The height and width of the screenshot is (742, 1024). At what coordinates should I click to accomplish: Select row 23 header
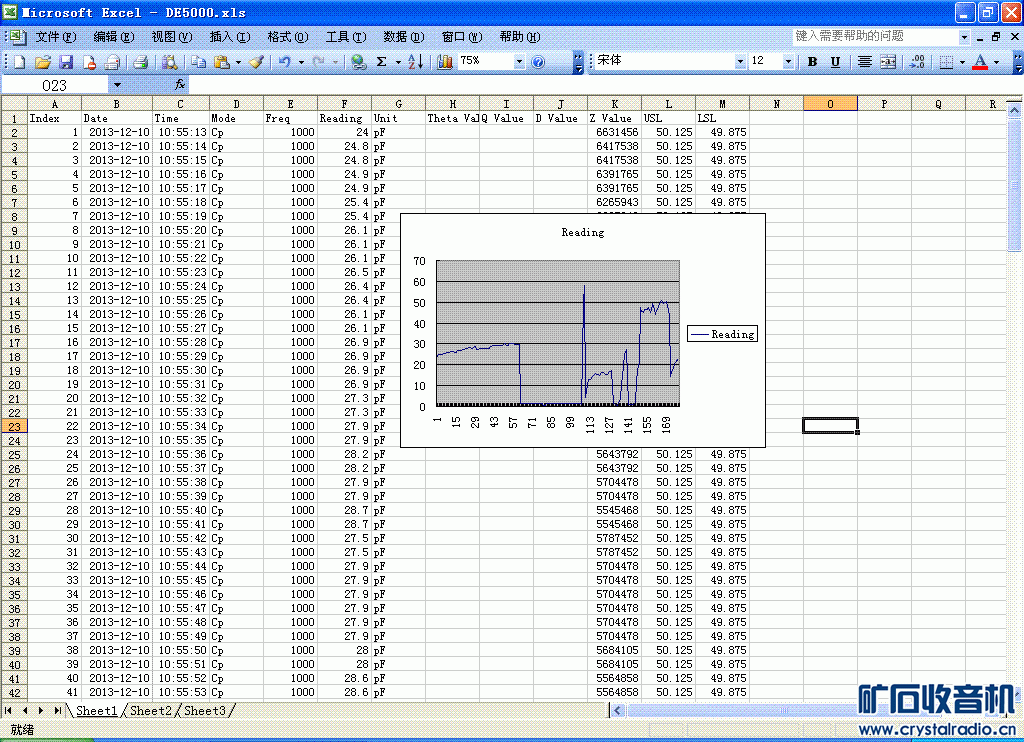(14, 427)
